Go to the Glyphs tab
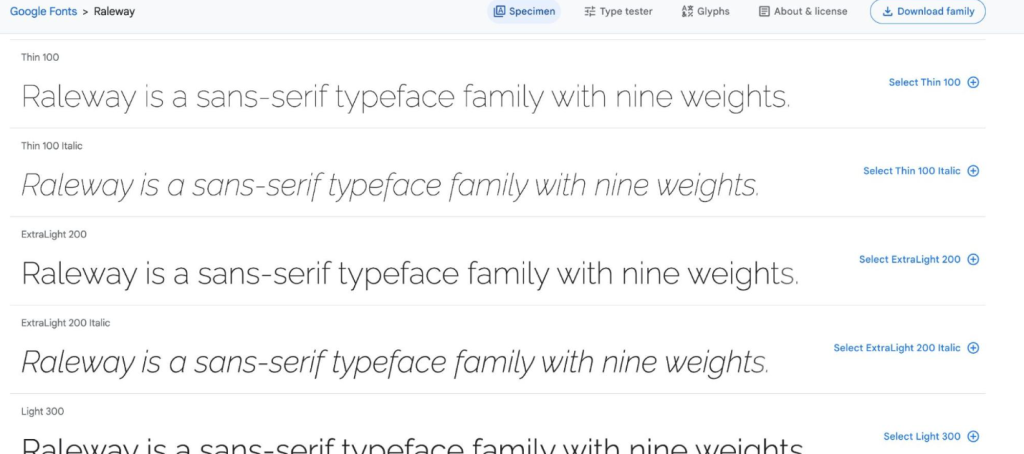The image size is (1024, 454). [705, 11]
